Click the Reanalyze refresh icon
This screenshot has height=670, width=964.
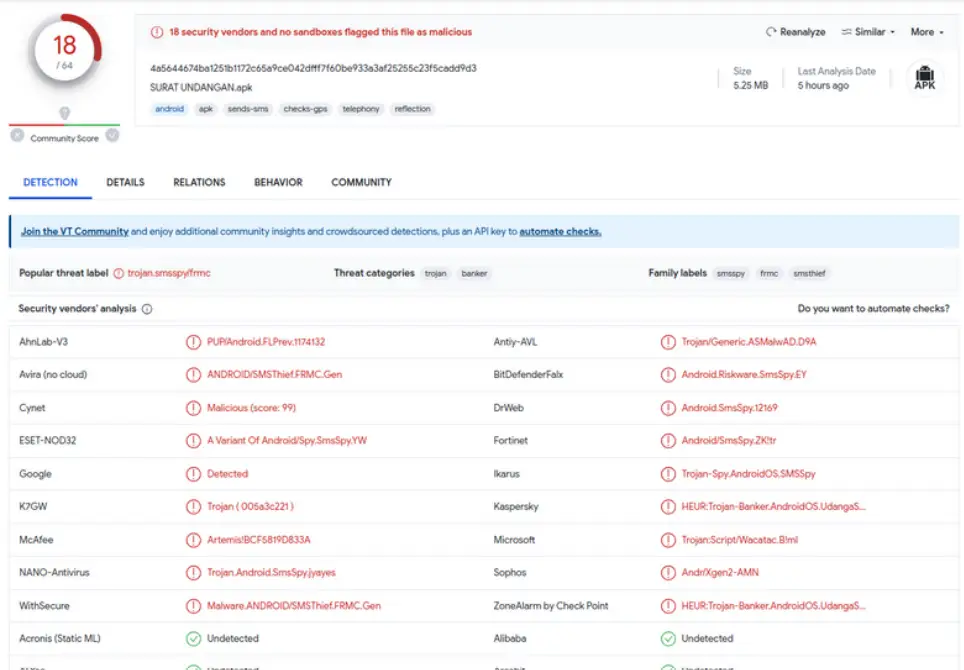[x=771, y=31]
